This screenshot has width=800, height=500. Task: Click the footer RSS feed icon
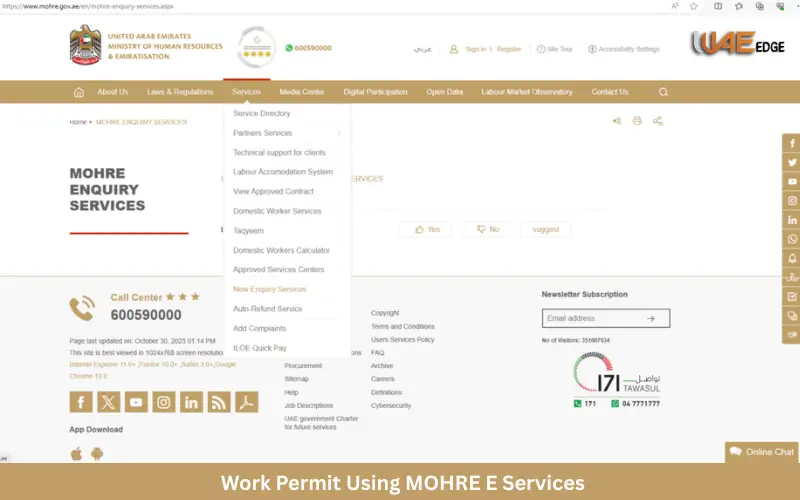(x=219, y=402)
